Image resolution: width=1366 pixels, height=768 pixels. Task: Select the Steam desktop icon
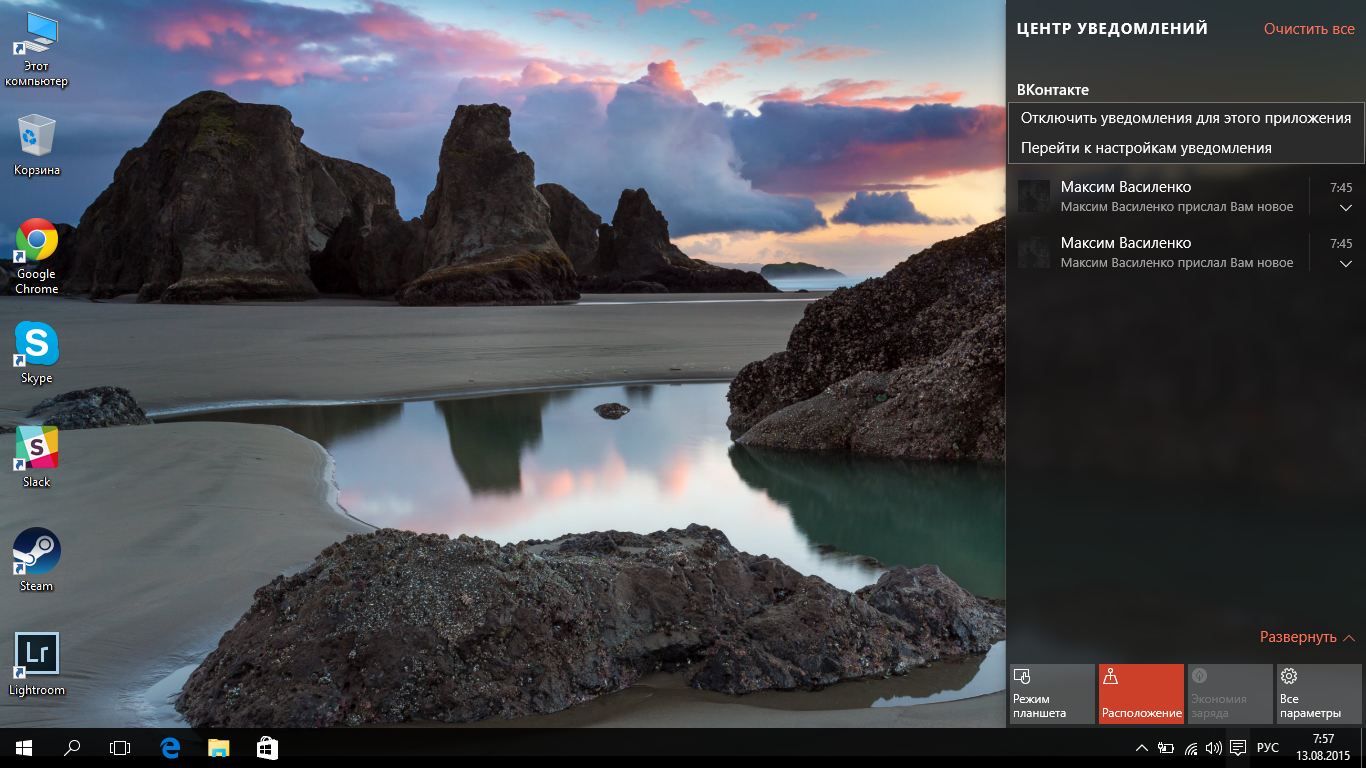36,560
